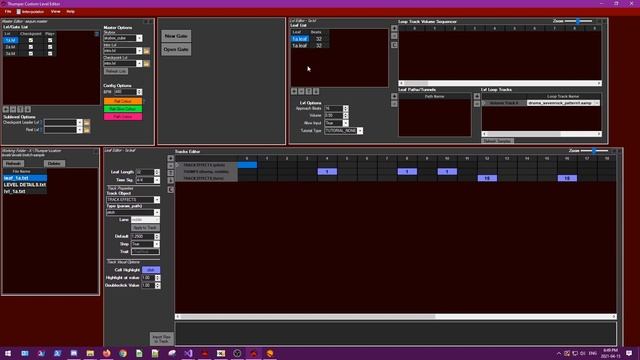The width and height of the screenshot is (640, 360).
Task: Copy icon beside Loop Track Volume Sequencer
Action: (394, 45)
